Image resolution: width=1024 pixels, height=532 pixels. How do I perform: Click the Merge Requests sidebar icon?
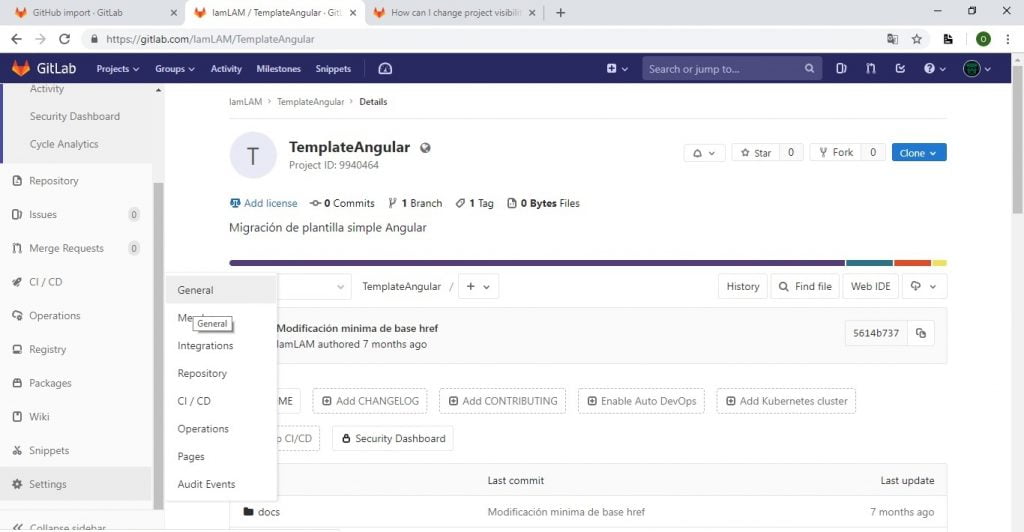coord(17,248)
